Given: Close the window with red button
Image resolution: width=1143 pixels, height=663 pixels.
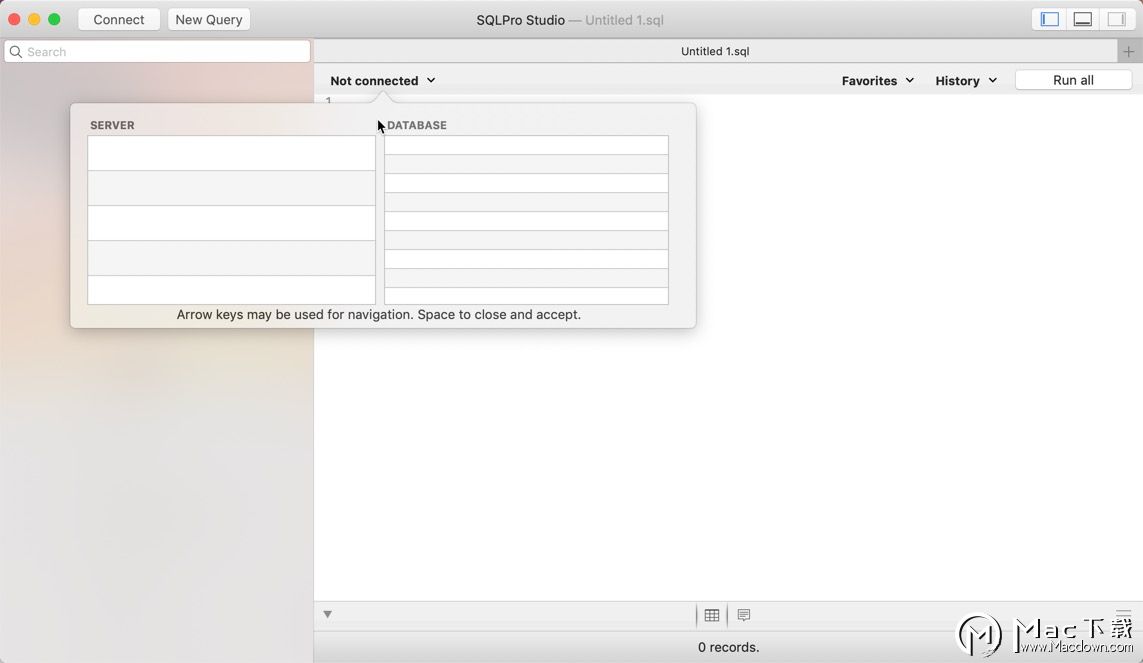Looking at the screenshot, I should tap(14, 20).
